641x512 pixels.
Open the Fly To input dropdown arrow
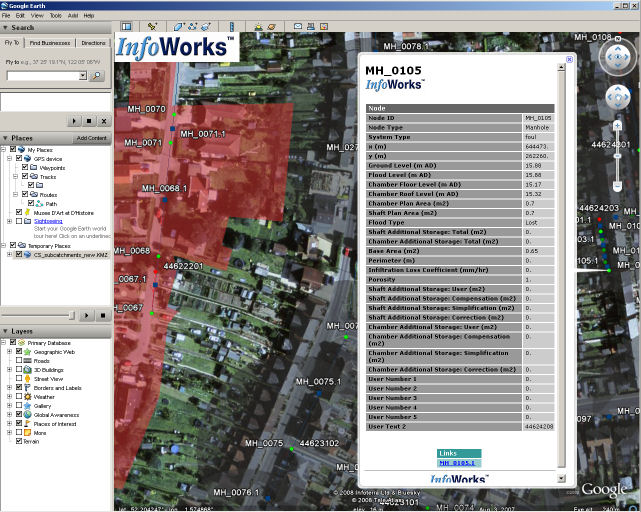click(x=83, y=76)
